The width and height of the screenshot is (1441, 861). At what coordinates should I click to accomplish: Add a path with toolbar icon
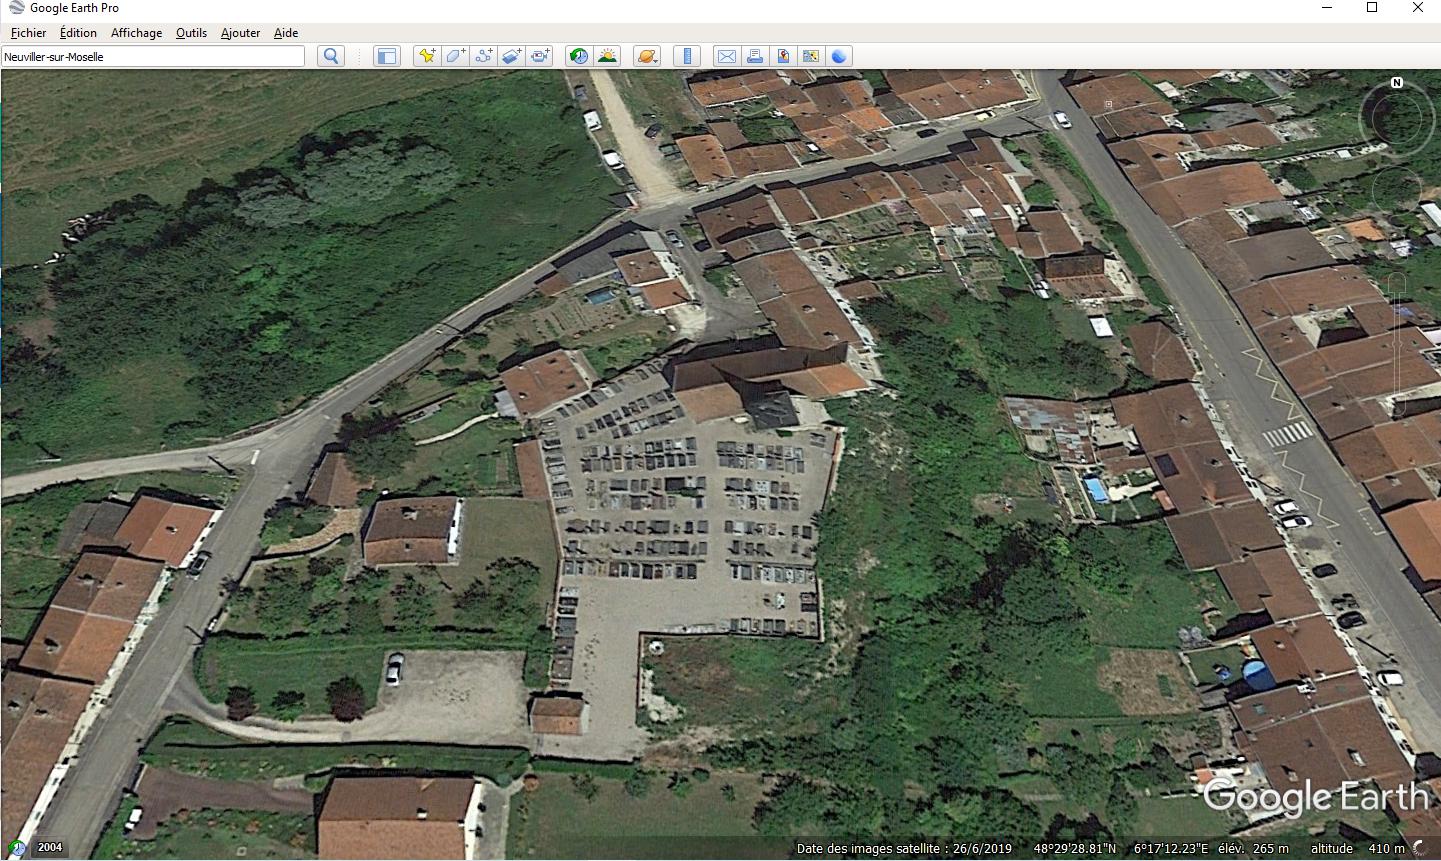[483, 56]
